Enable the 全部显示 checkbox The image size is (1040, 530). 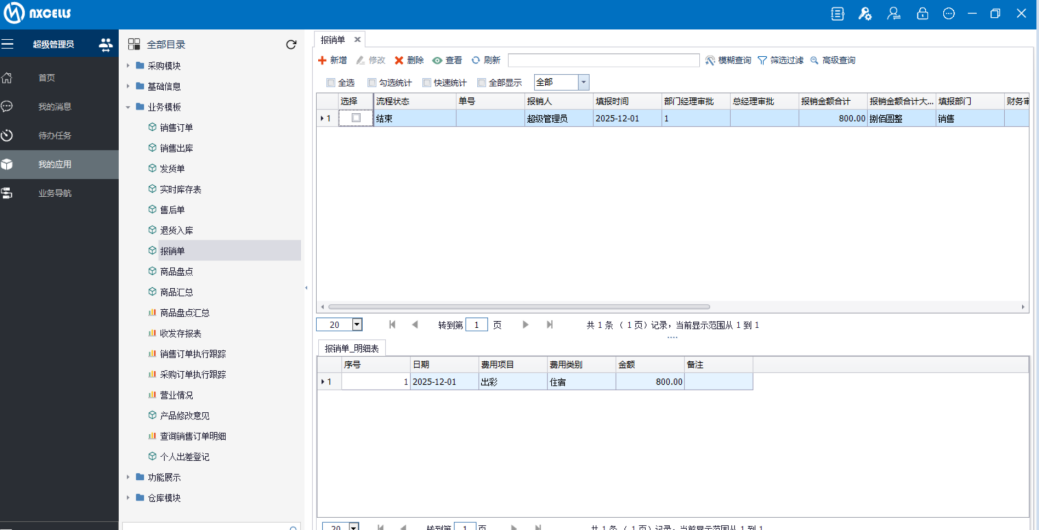tap(481, 83)
